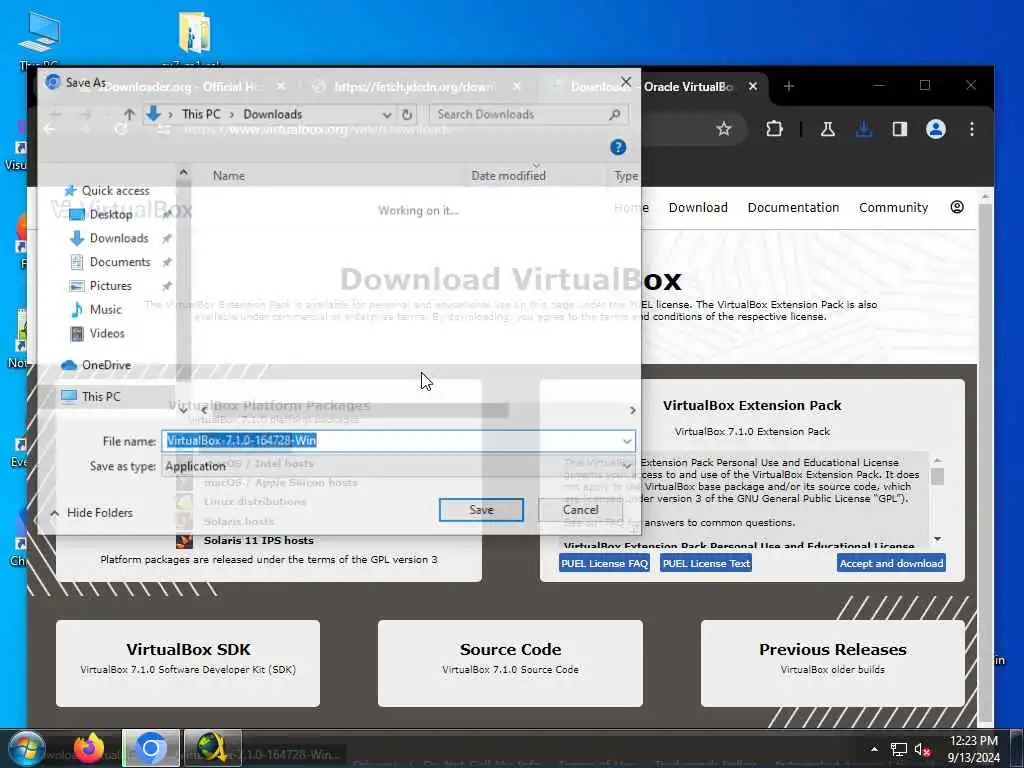Open the Source Code card
Image resolution: width=1024 pixels, height=768 pixels.
pyautogui.click(x=510, y=663)
